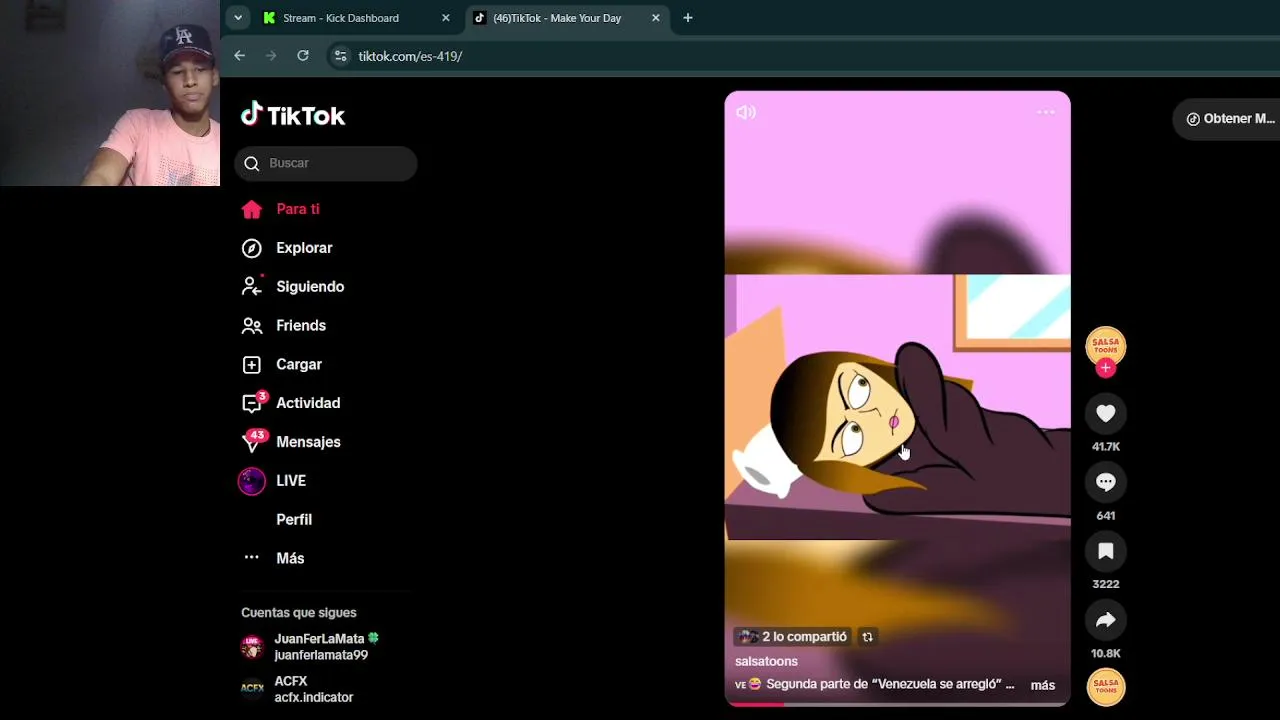The height and width of the screenshot is (720, 1280).
Task: Click the 2 lo compartió label
Action: pyautogui.click(x=793, y=637)
